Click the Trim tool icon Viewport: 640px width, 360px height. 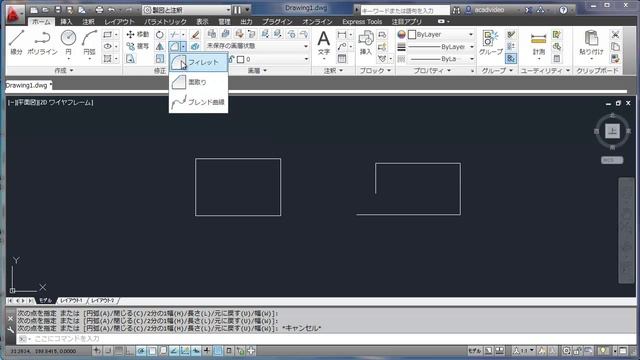click(174, 35)
